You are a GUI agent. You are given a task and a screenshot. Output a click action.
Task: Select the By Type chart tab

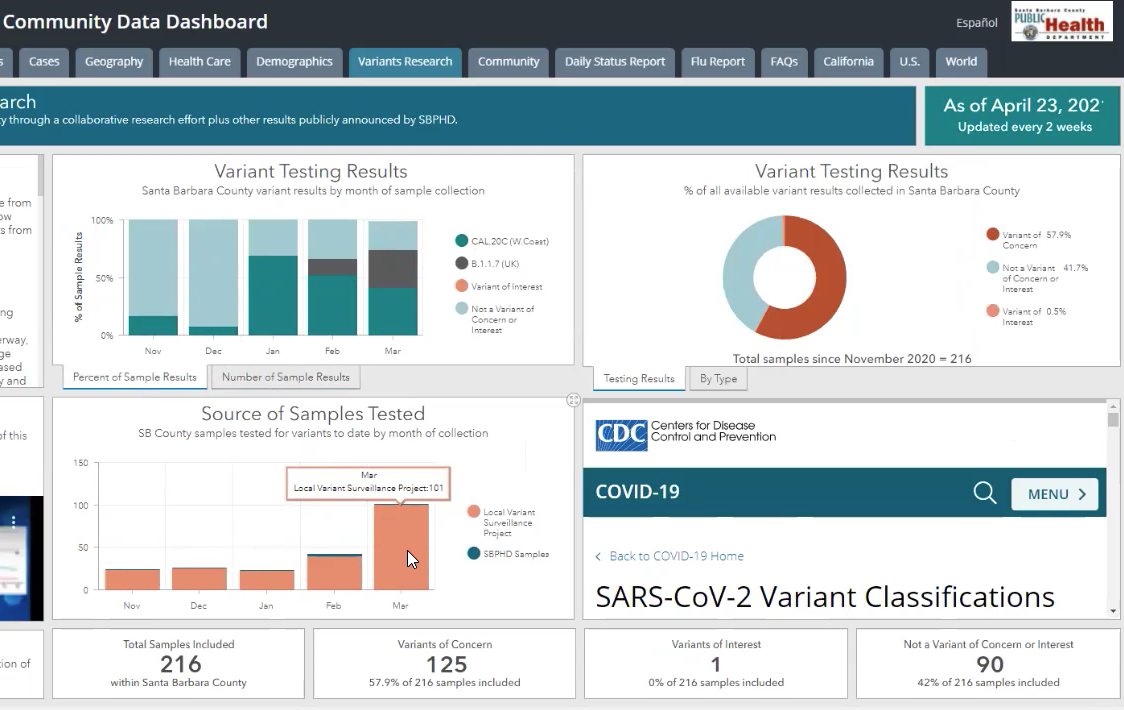[x=718, y=379]
